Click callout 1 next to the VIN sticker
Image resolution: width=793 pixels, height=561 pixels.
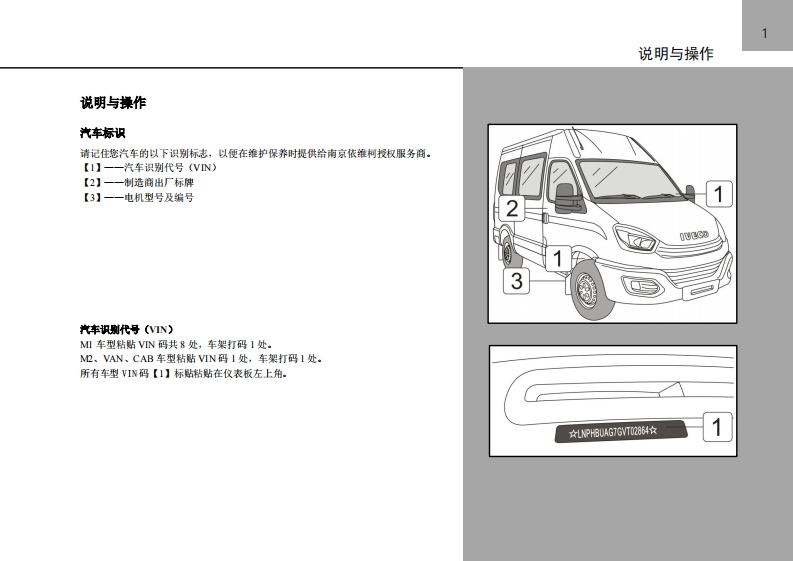717,428
